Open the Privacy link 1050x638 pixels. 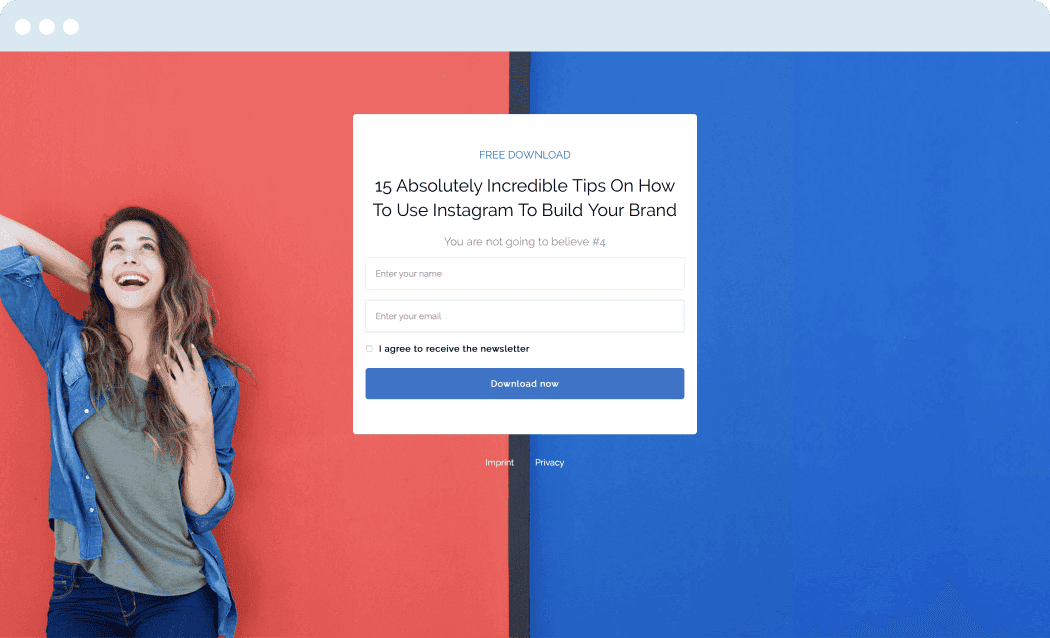click(549, 463)
